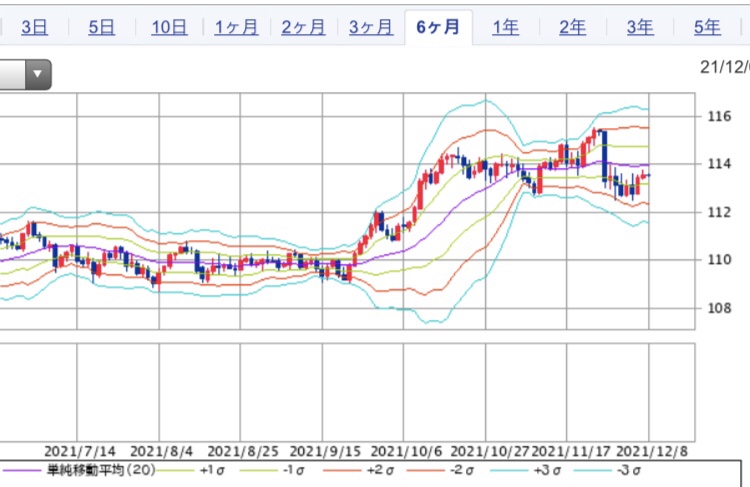Click the 2021/7/14 date axis label
The height and width of the screenshot is (487, 750).
tap(80, 451)
